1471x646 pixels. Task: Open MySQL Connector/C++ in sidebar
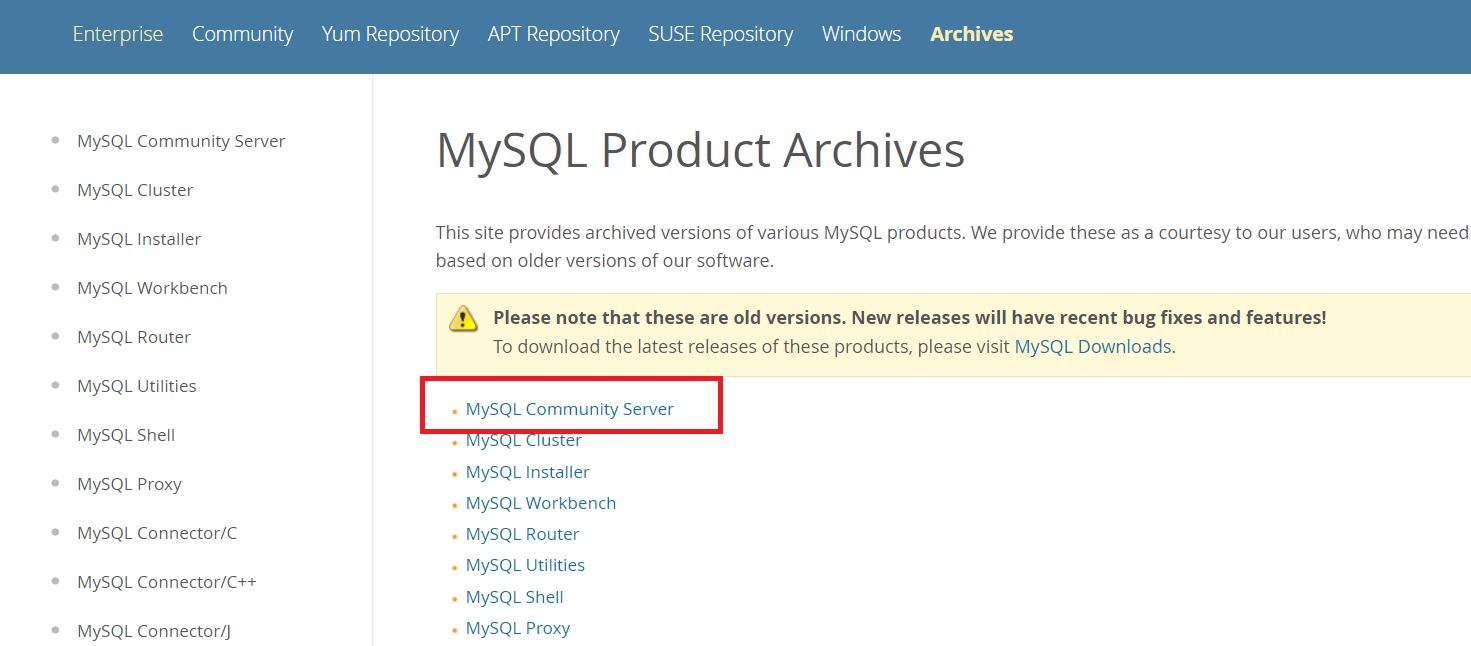pos(167,582)
